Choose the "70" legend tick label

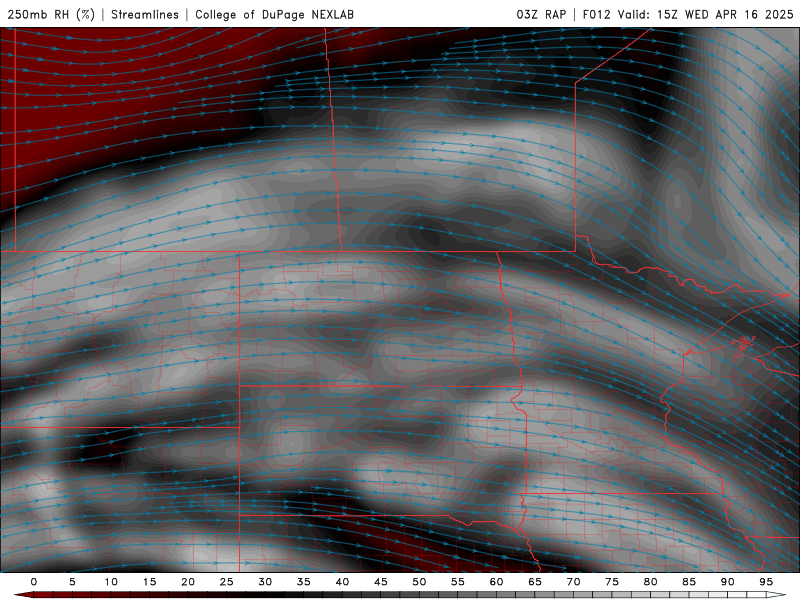(x=573, y=582)
